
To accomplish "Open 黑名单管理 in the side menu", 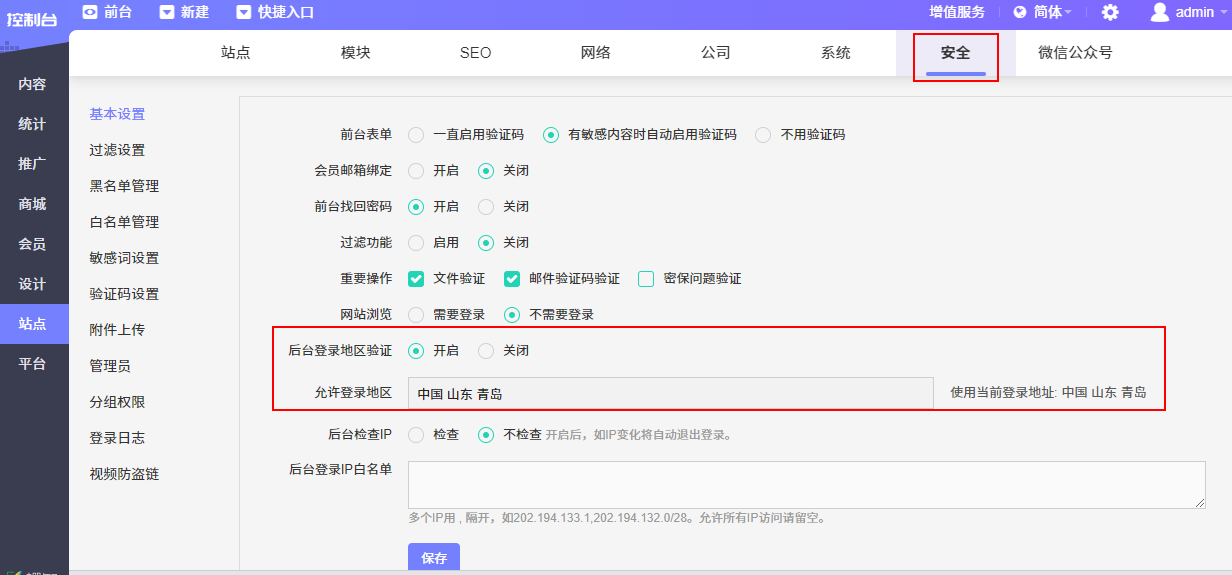I will 124,186.
